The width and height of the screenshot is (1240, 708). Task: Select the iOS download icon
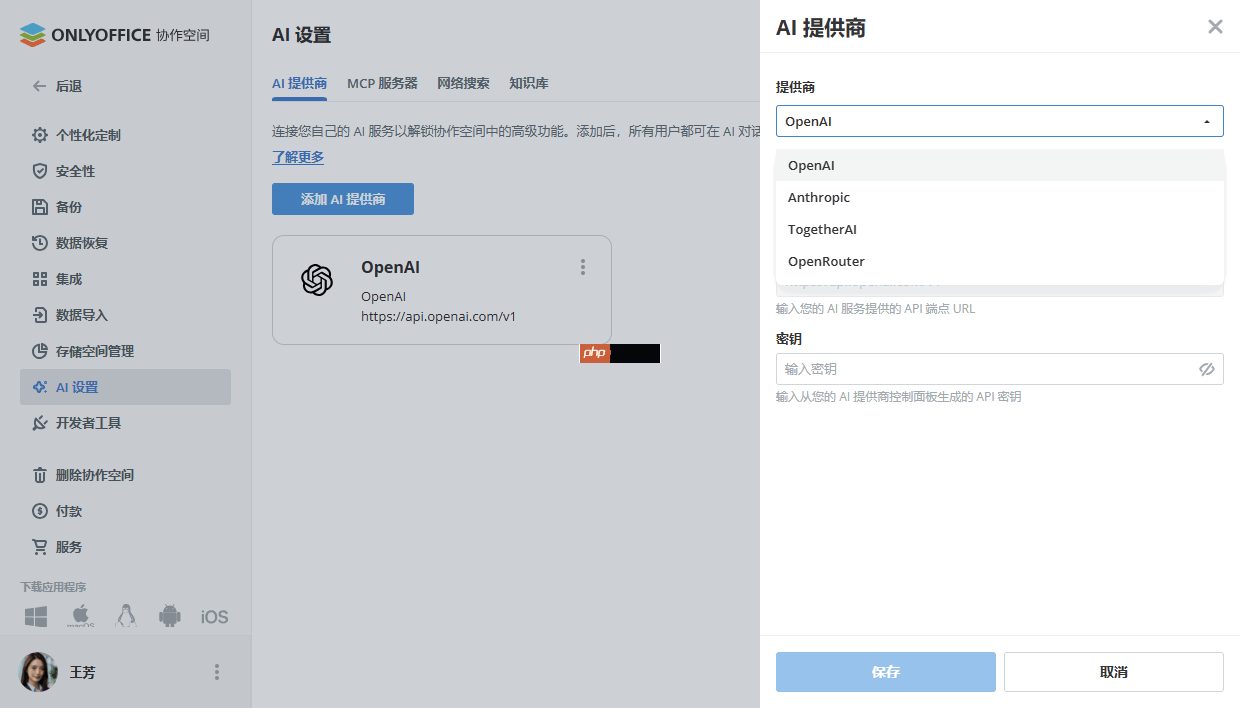click(213, 616)
